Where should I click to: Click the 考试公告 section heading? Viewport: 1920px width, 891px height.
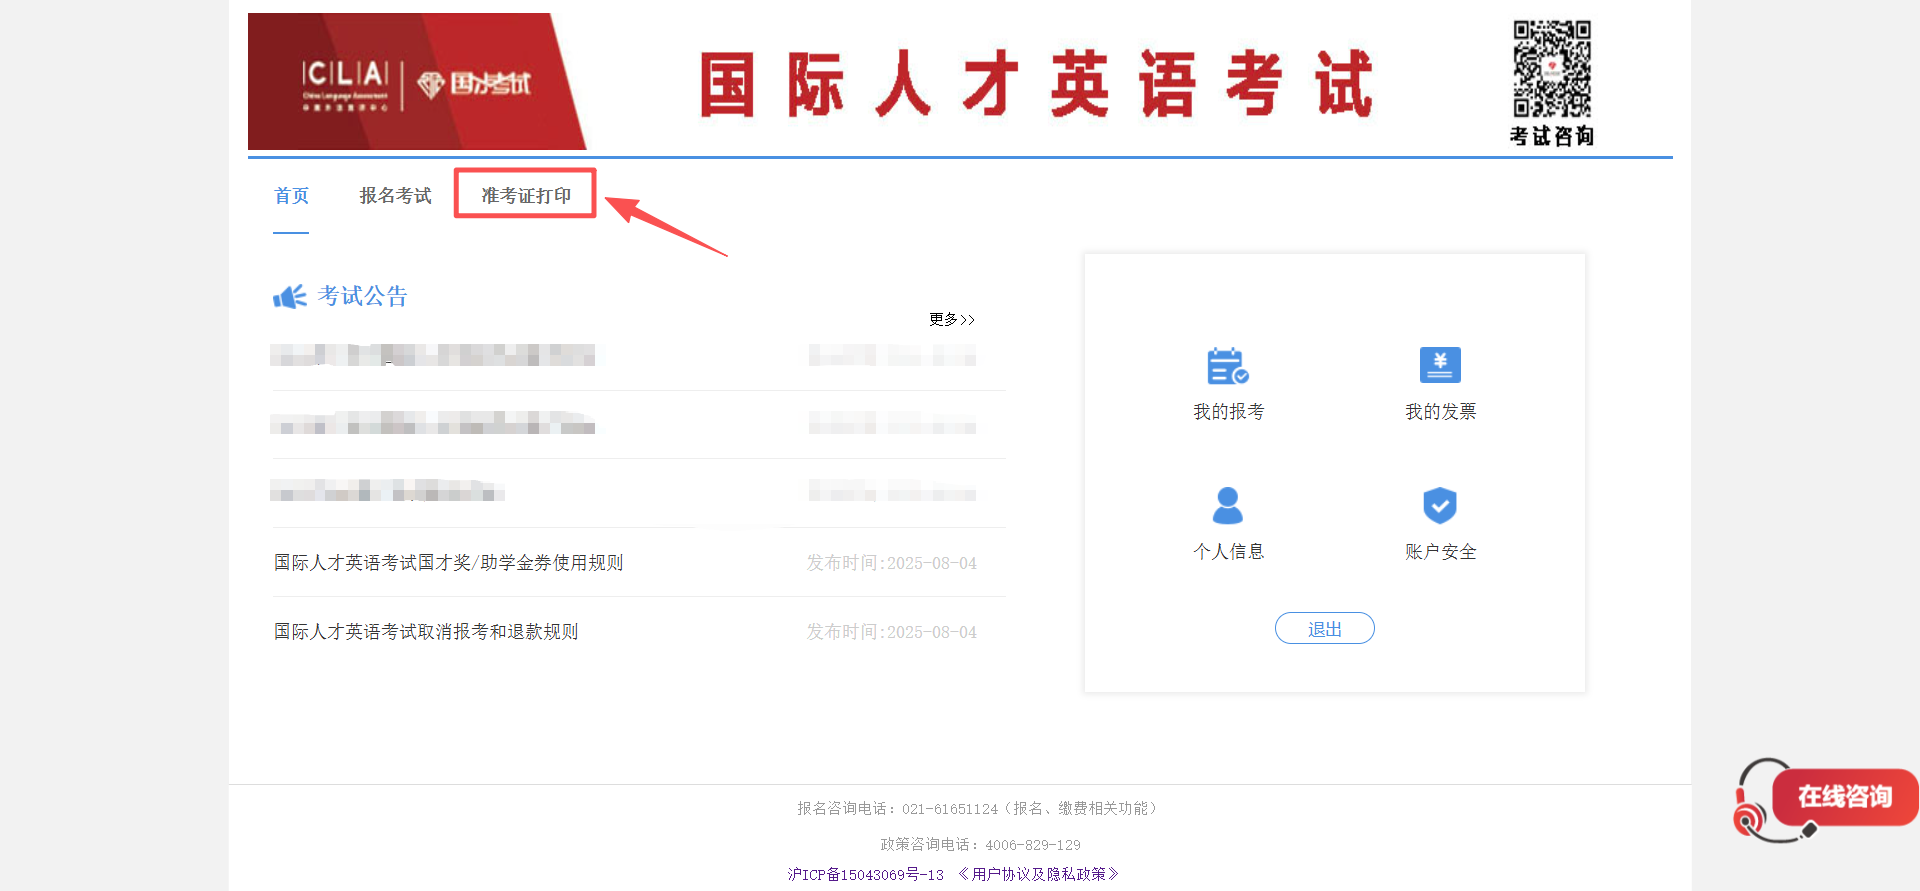pos(362,297)
